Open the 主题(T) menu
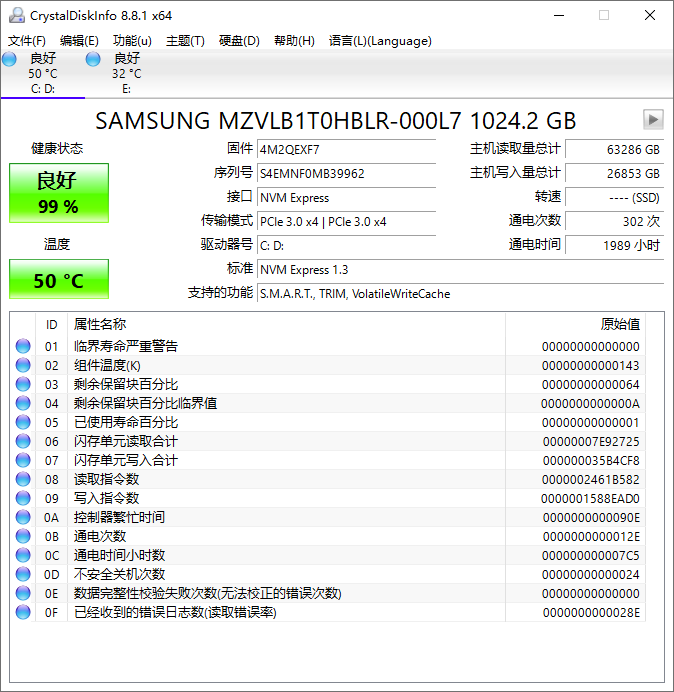Viewport: 674px width, 692px height. click(185, 41)
